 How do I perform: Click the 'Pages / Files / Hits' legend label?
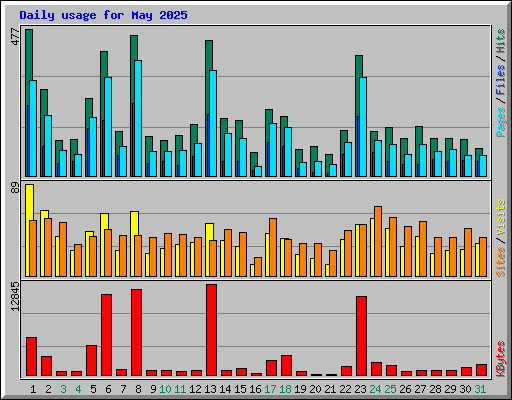pos(501,83)
